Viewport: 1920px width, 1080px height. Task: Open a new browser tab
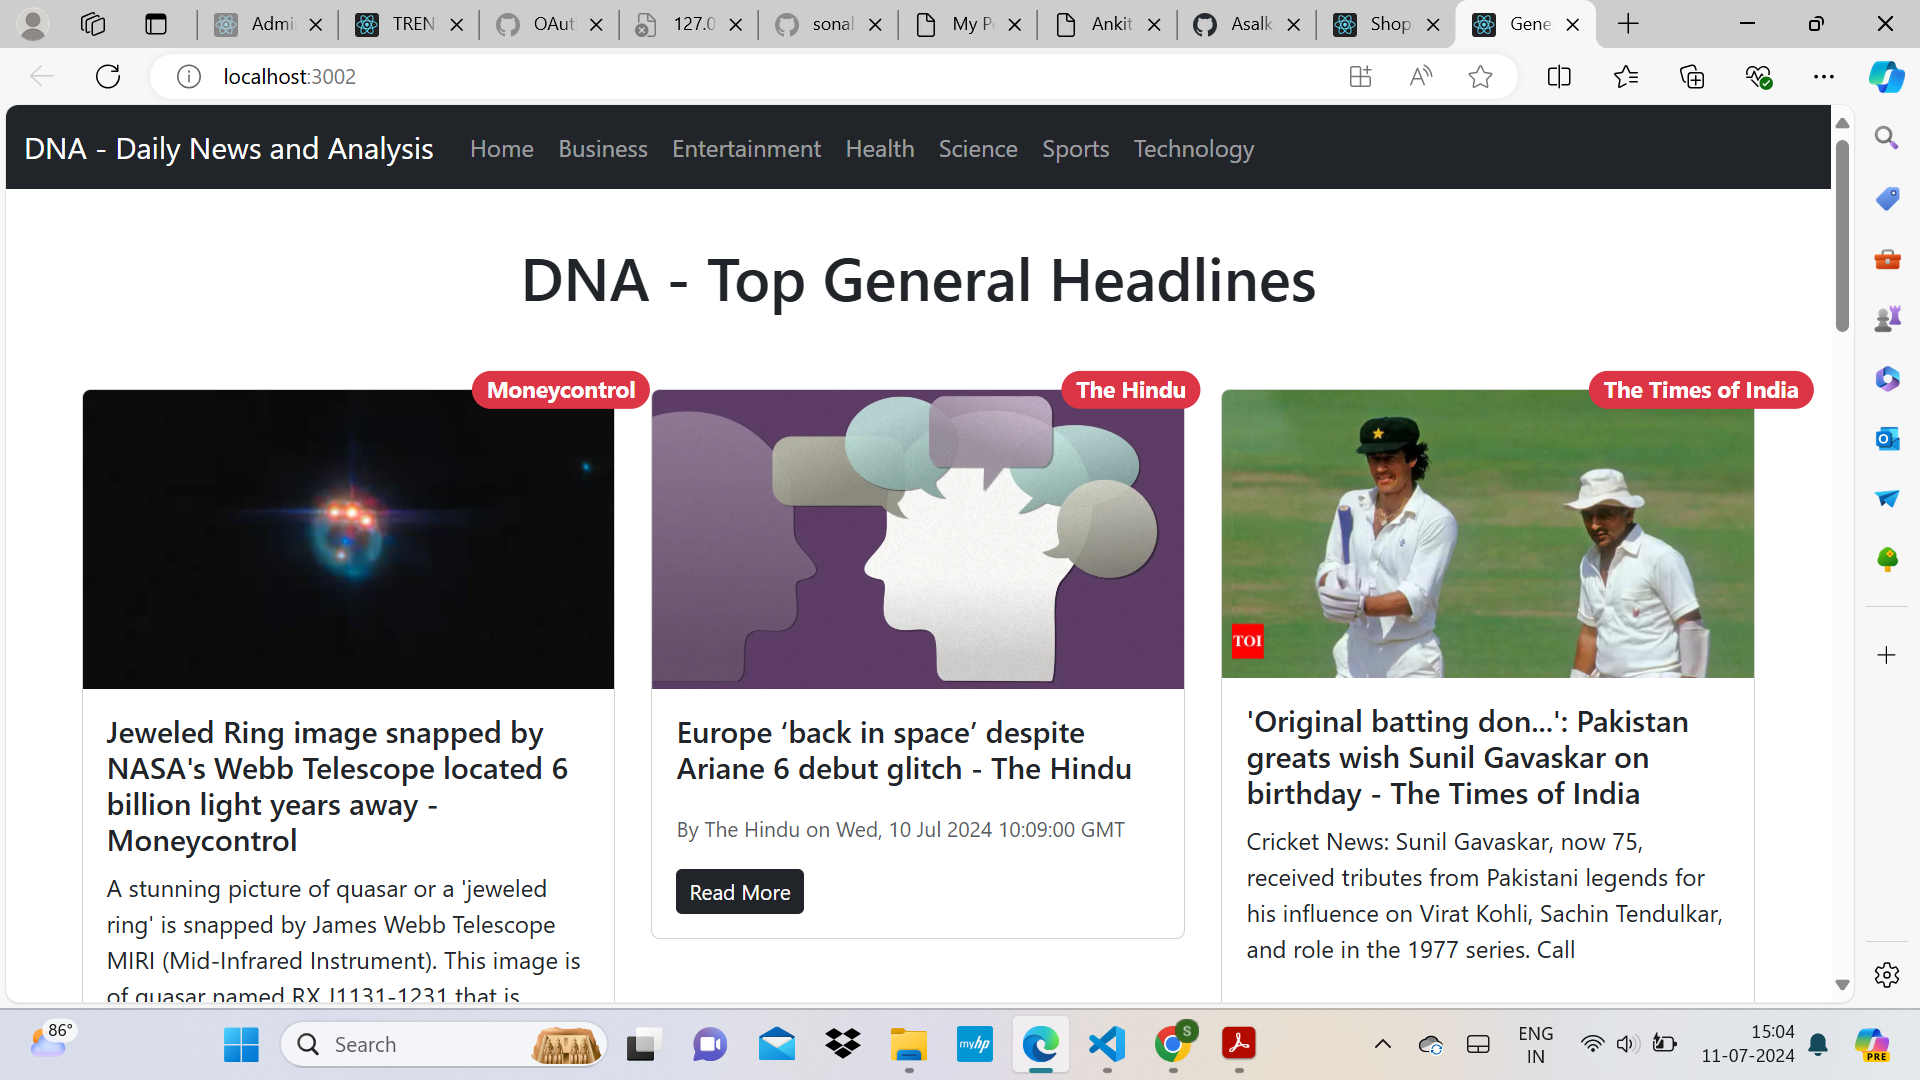pyautogui.click(x=1628, y=24)
